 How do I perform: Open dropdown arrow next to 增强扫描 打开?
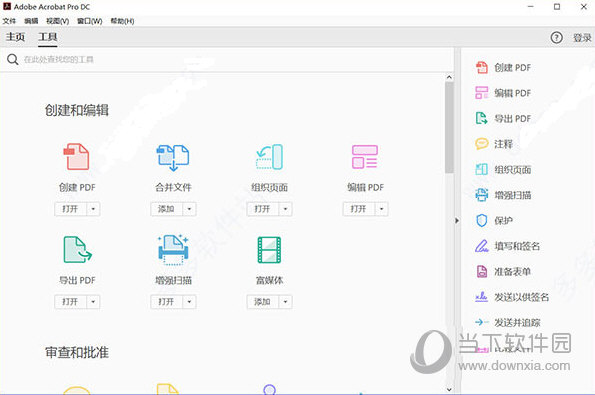point(189,302)
